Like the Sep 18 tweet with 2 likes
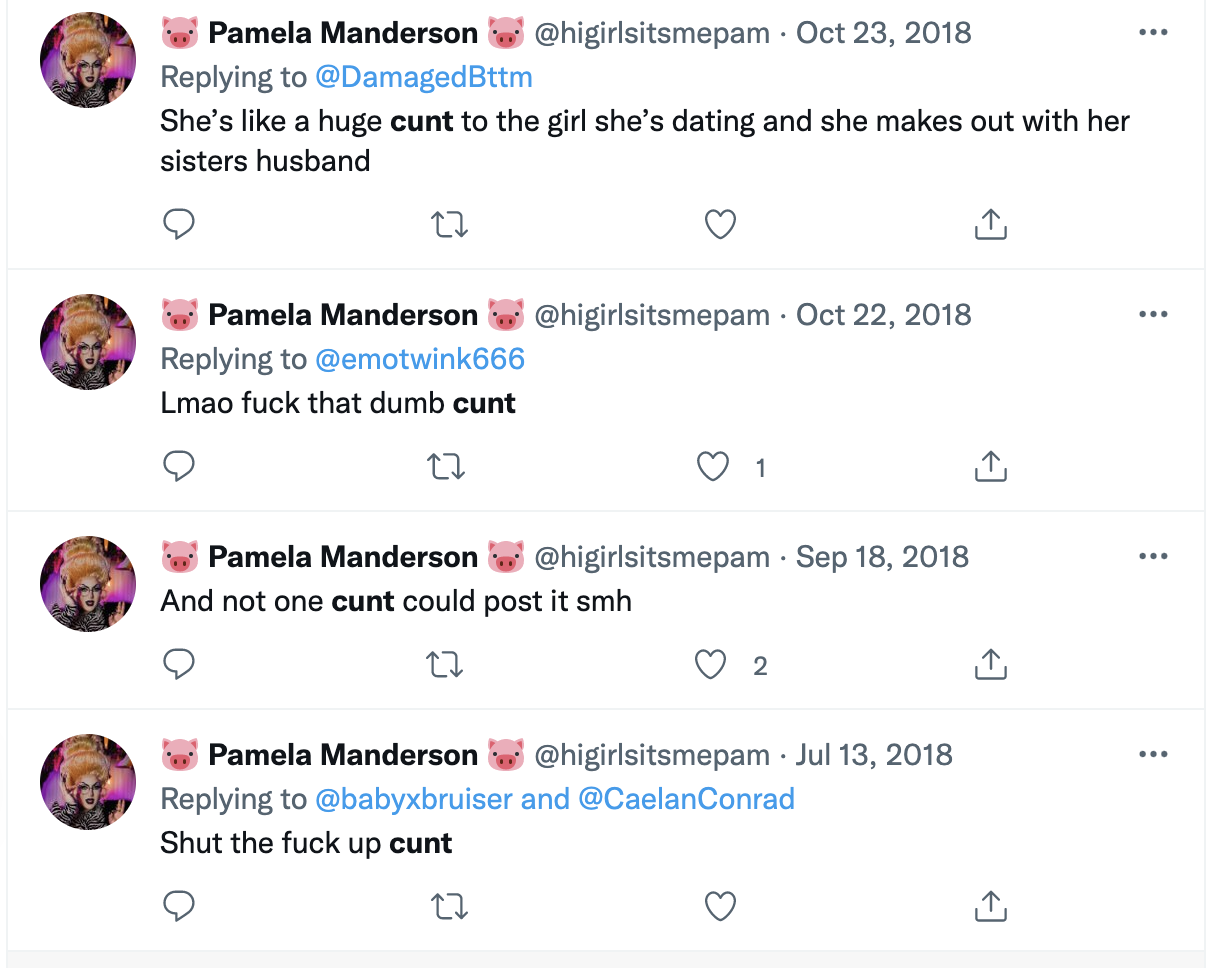The height and width of the screenshot is (968, 1228). pyautogui.click(x=710, y=665)
